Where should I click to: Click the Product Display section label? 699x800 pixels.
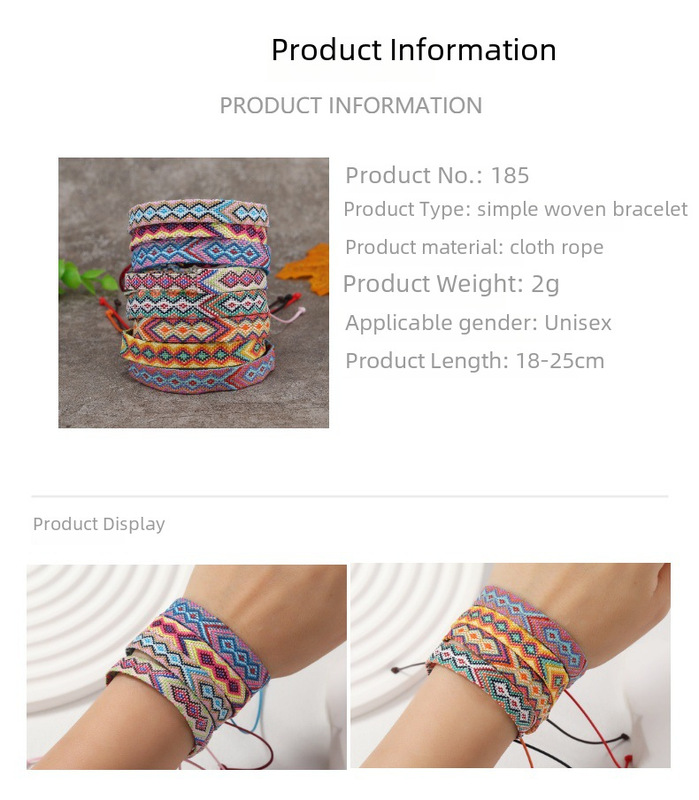tap(99, 524)
